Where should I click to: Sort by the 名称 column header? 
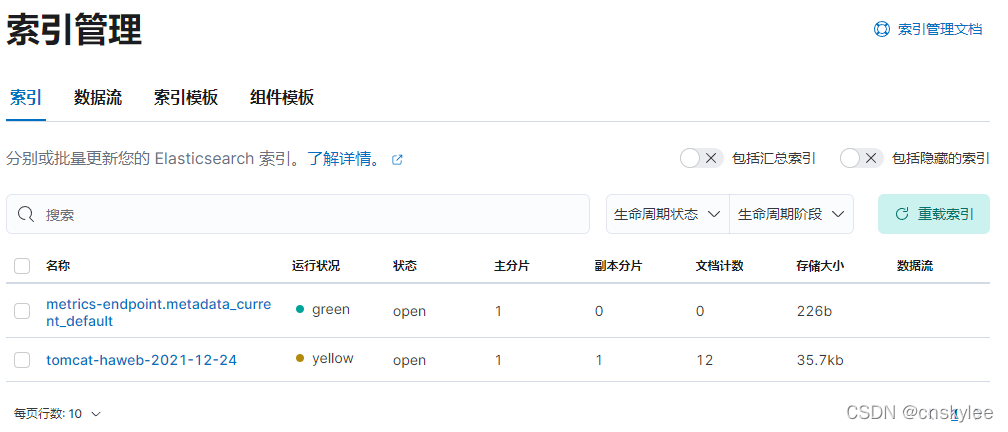pos(57,266)
